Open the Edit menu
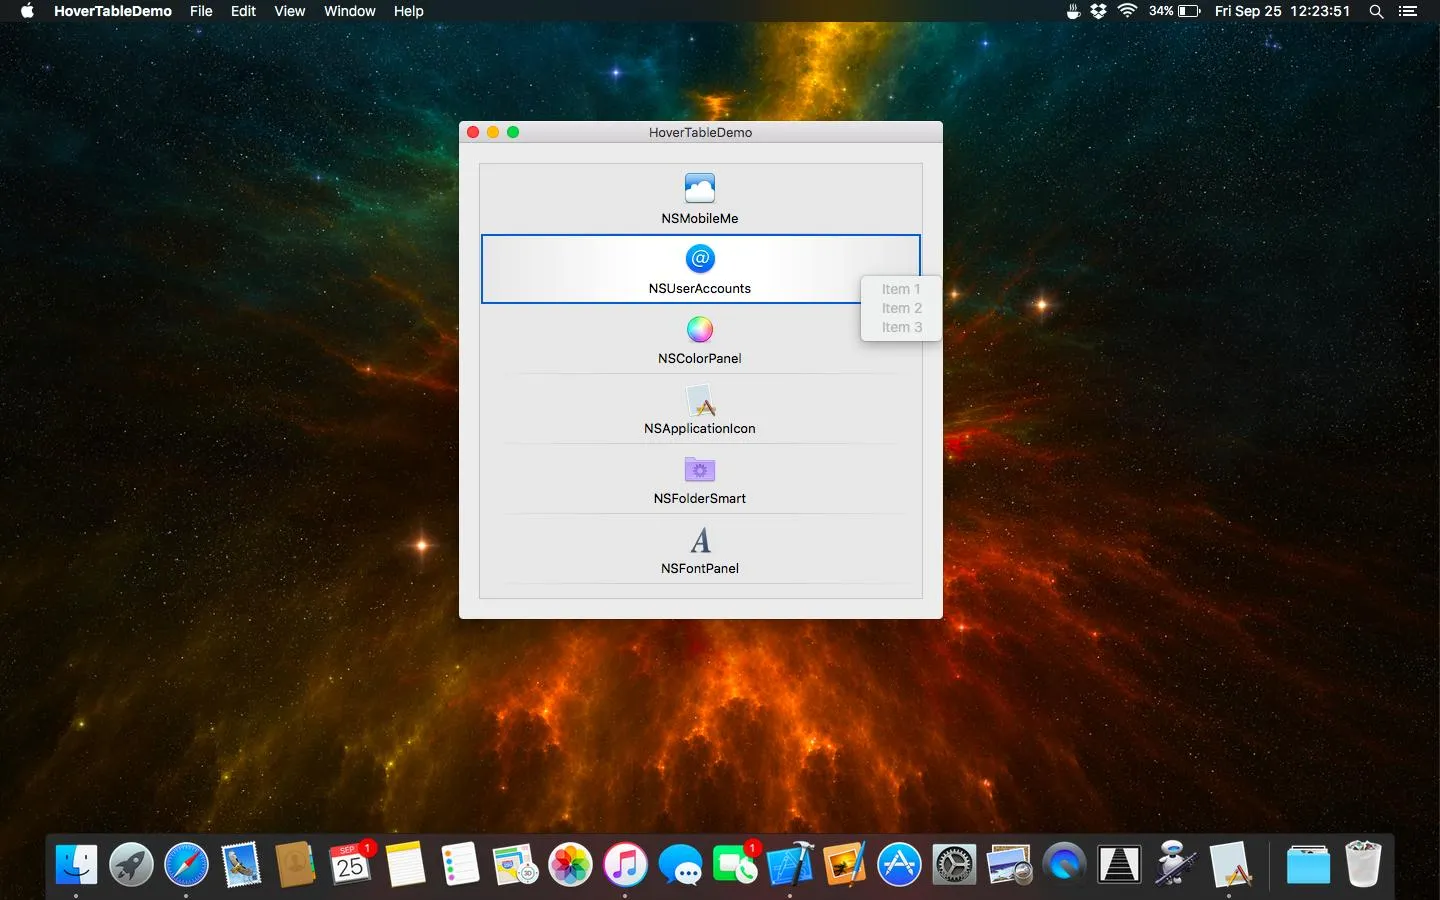This screenshot has width=1440, height=900. point(243,11)
